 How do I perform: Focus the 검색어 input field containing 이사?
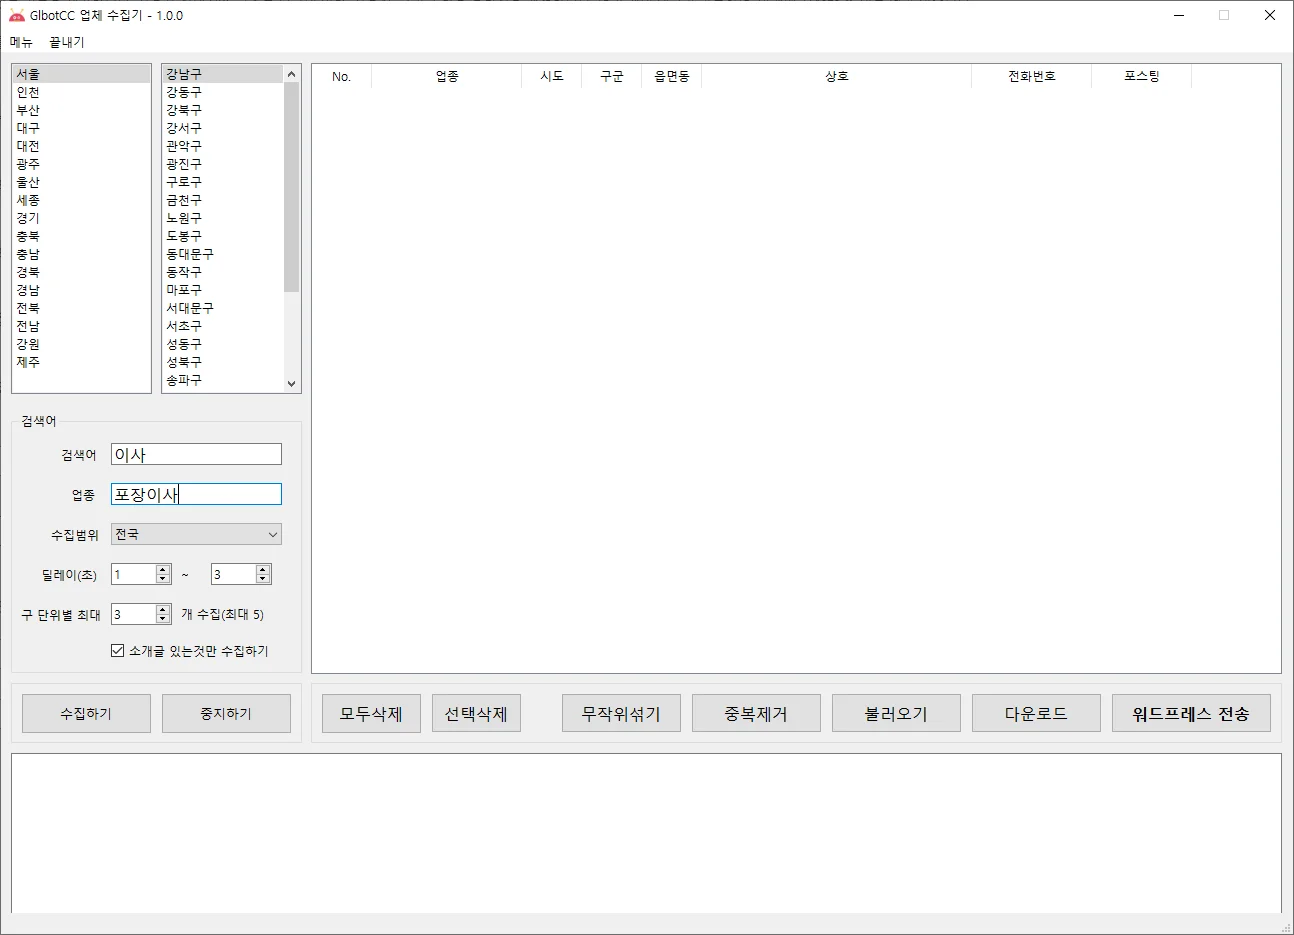coord(196,455)
